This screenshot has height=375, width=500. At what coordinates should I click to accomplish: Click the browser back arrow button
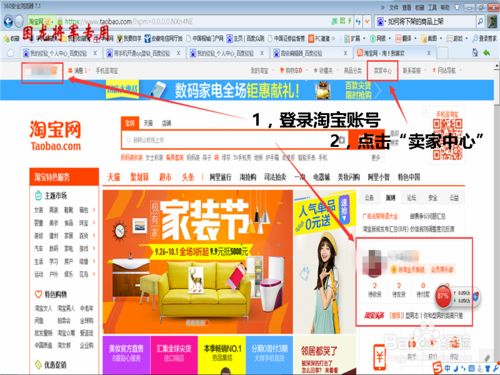(8, 22)
